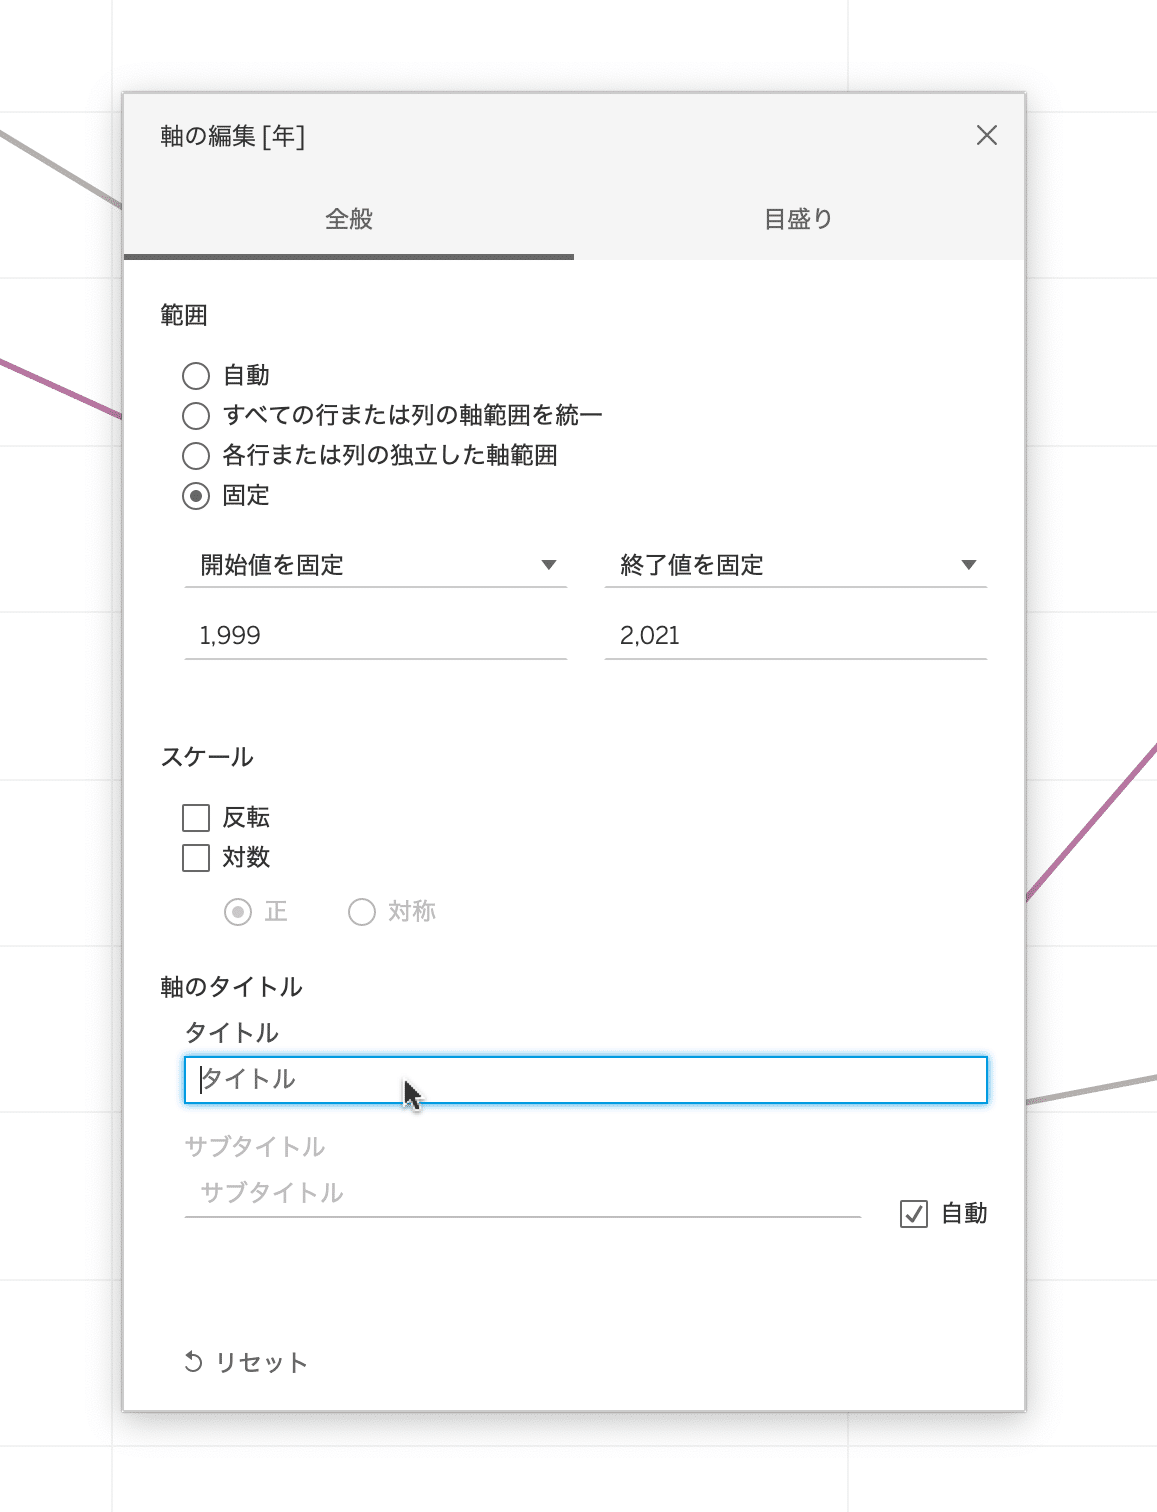Screen dimensions: 1157x1512
Task: Select the 固定 radio button
Action: click(196, 495)
